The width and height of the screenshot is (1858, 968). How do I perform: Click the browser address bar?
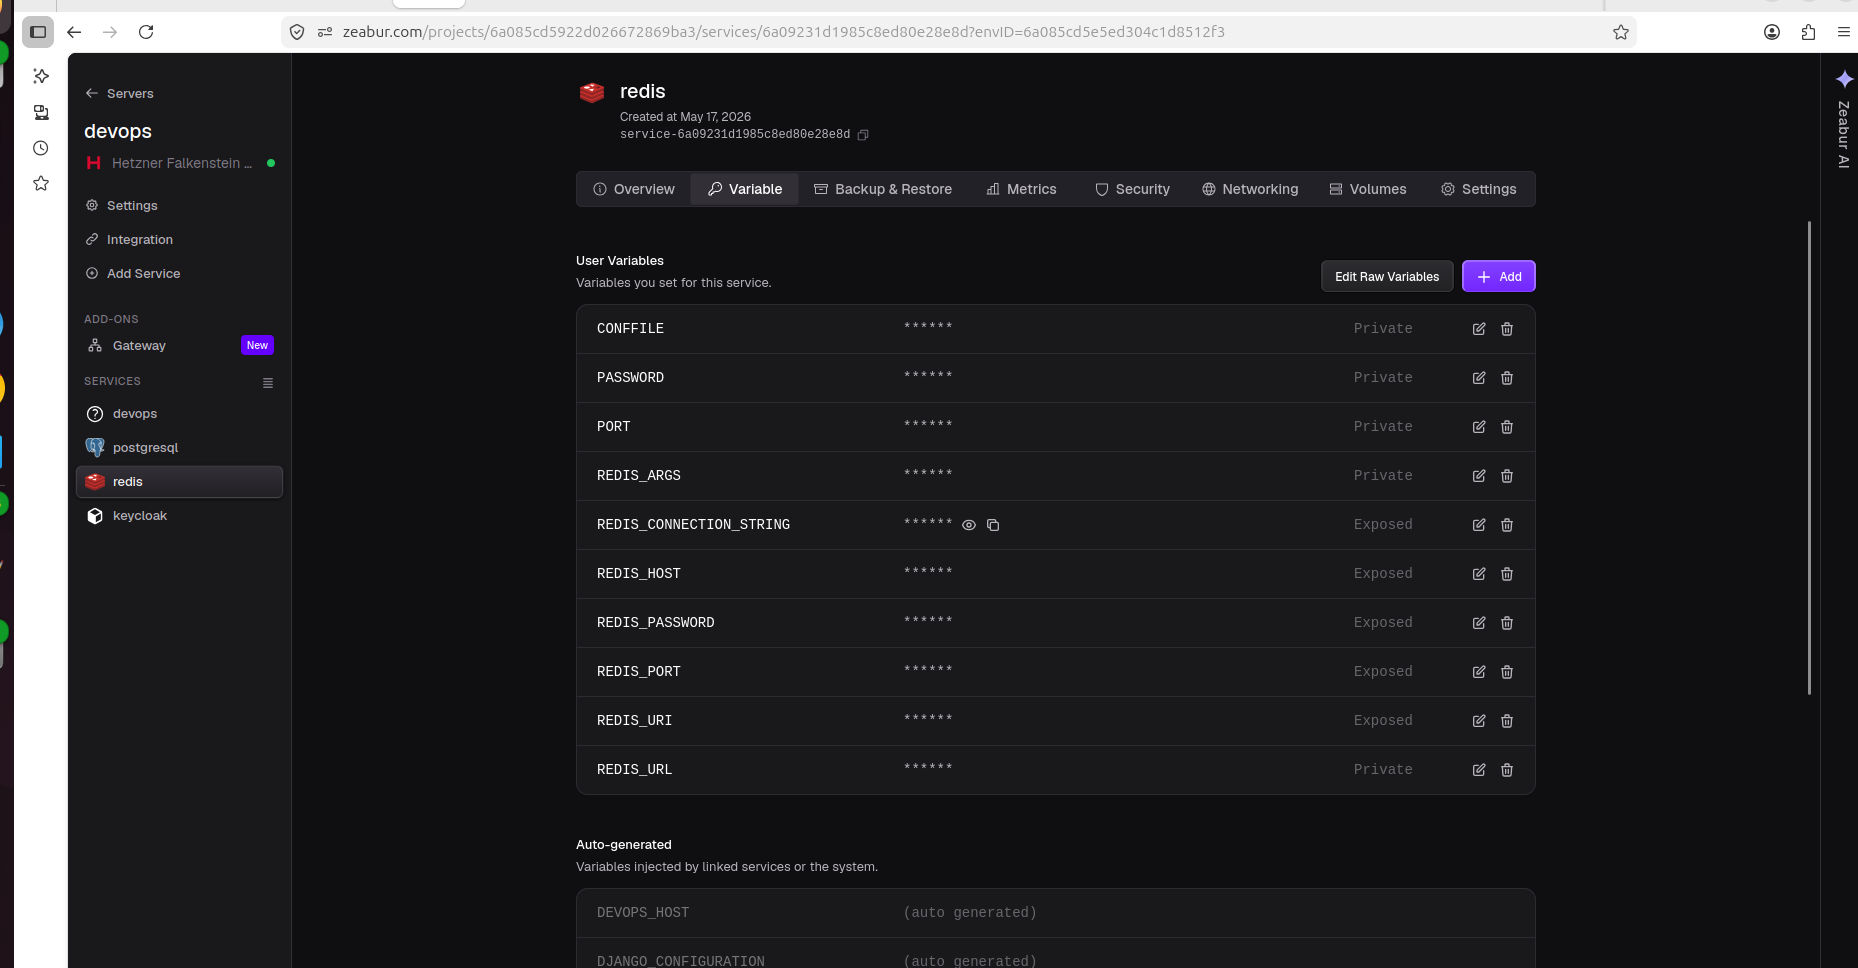(960, 32)
